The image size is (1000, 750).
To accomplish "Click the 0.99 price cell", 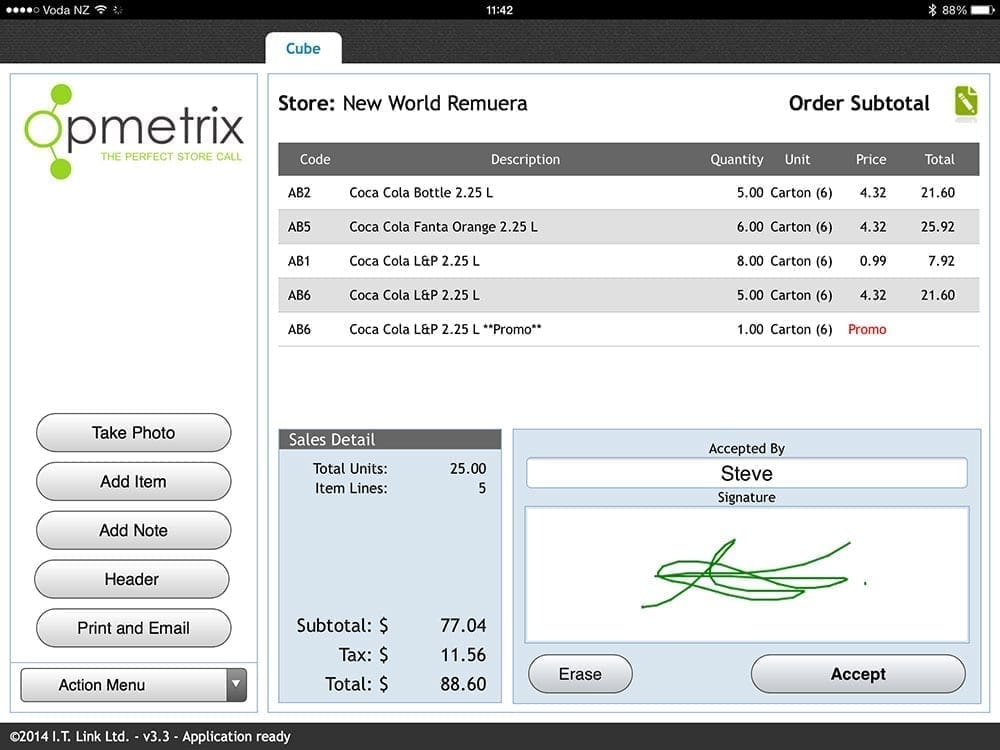I will coord(872,261).
